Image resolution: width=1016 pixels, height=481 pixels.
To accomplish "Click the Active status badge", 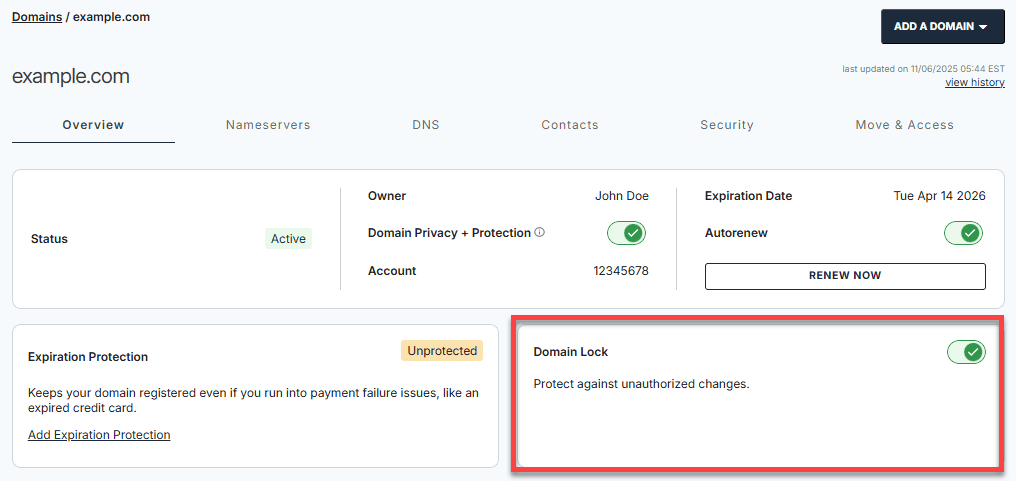I will [x=288, y=239].
